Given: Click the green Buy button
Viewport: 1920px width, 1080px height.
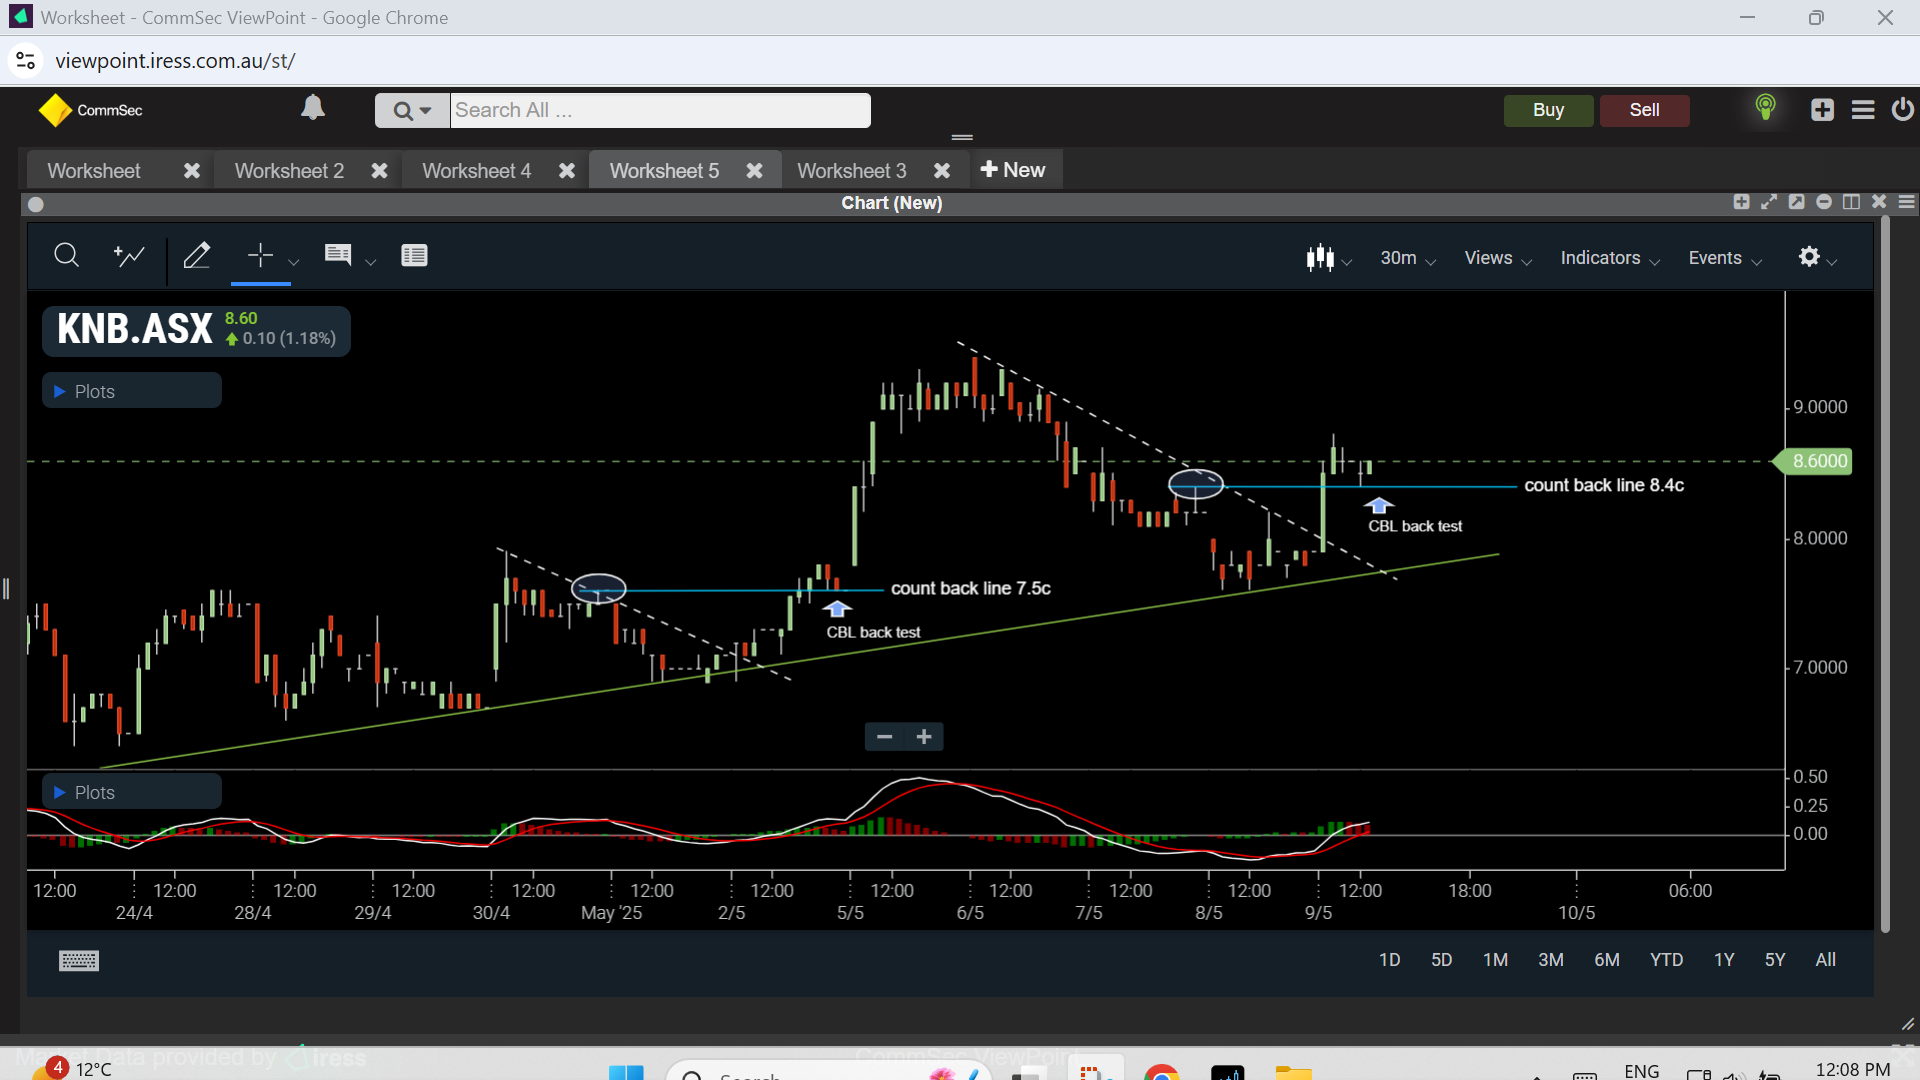Looking at the screenshot, I should (x=1548, y=110).
